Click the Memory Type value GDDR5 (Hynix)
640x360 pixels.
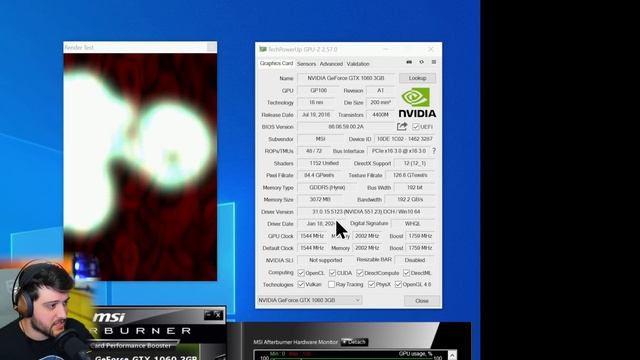point(327,187)
